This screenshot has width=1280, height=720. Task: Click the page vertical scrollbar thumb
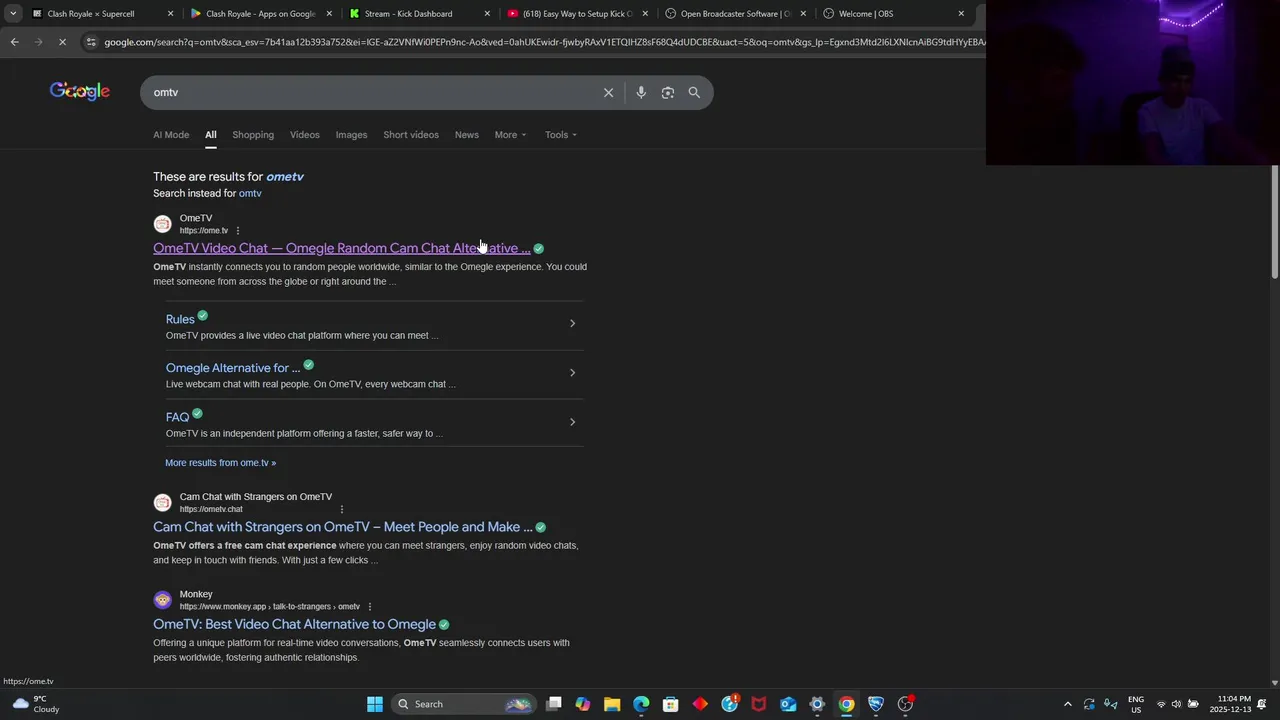point(1274,222)
